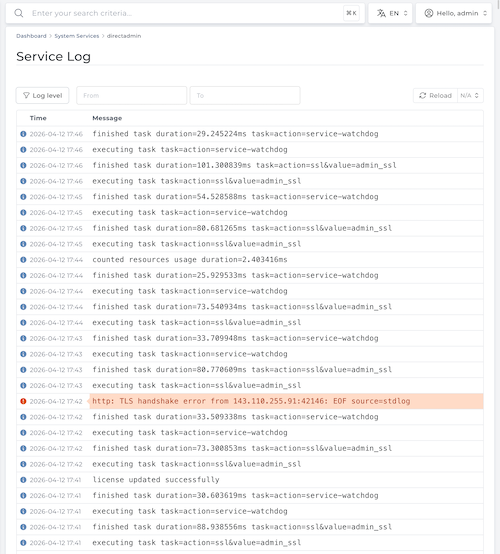Select message finished task duration=88.938556ms
Viewport: 500px width, 554px height.
click(x=242, y=527)
